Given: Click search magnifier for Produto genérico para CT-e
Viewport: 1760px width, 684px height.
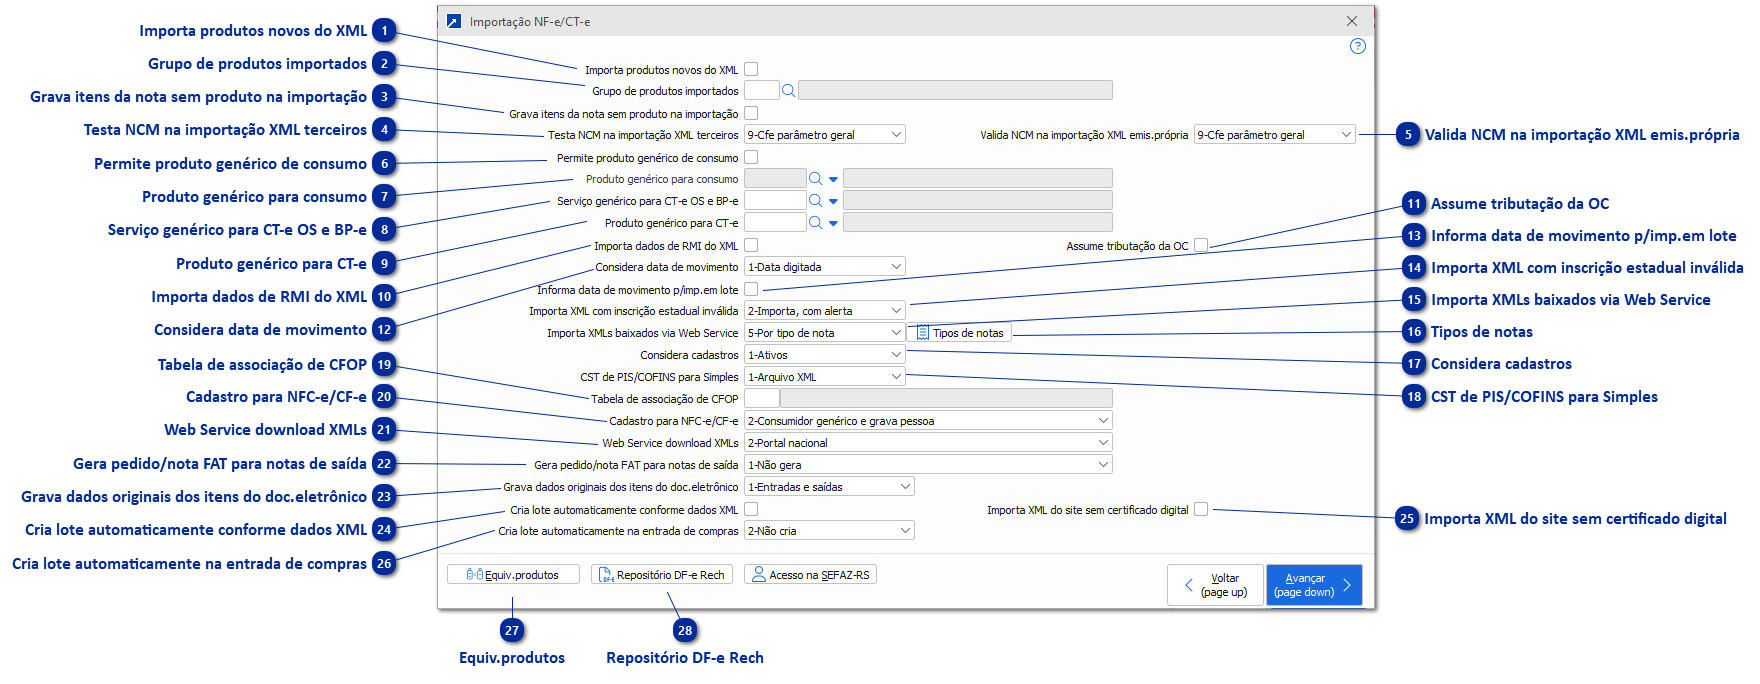Looking at the screenshot, I should pos(815,223).
